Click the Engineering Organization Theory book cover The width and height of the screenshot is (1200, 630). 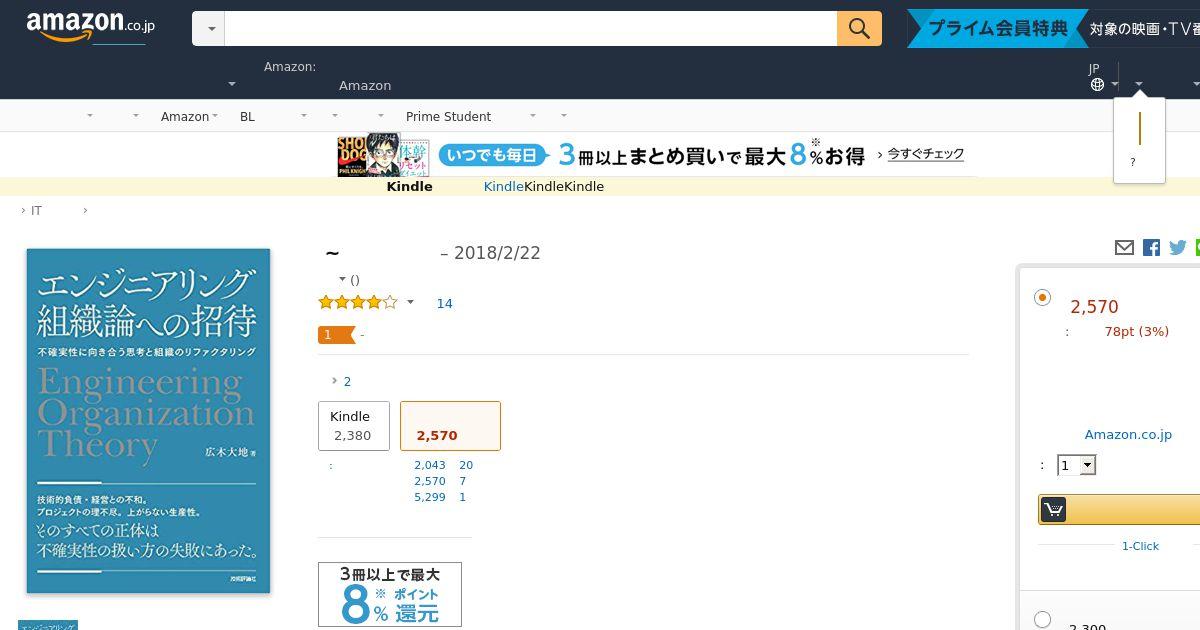148,421
